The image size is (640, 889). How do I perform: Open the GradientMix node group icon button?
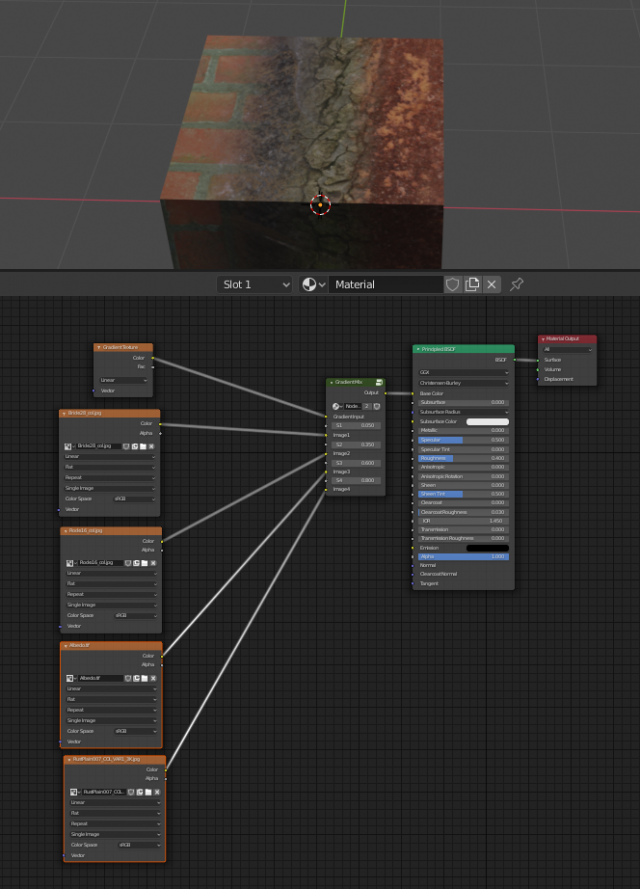pyautogui.click(x=379, y=383)
